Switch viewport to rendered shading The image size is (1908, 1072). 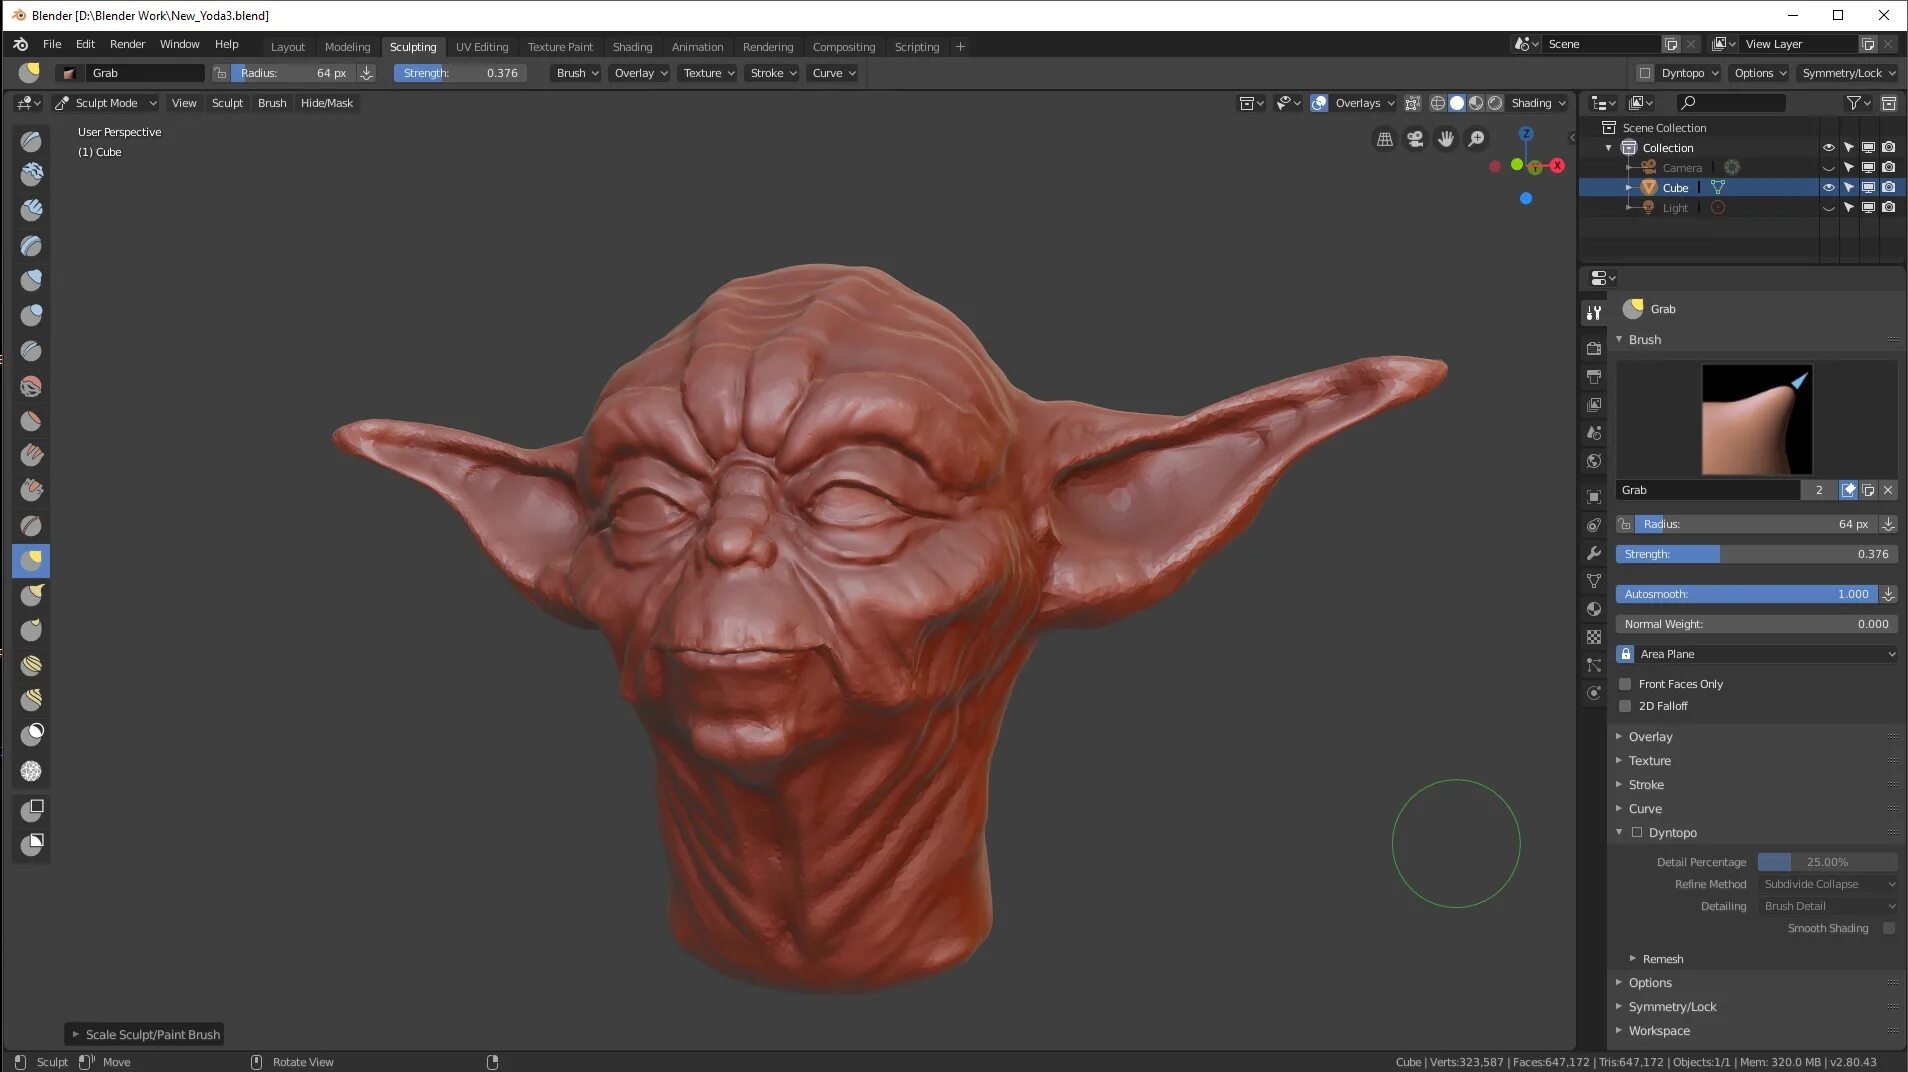point(1495,103)
